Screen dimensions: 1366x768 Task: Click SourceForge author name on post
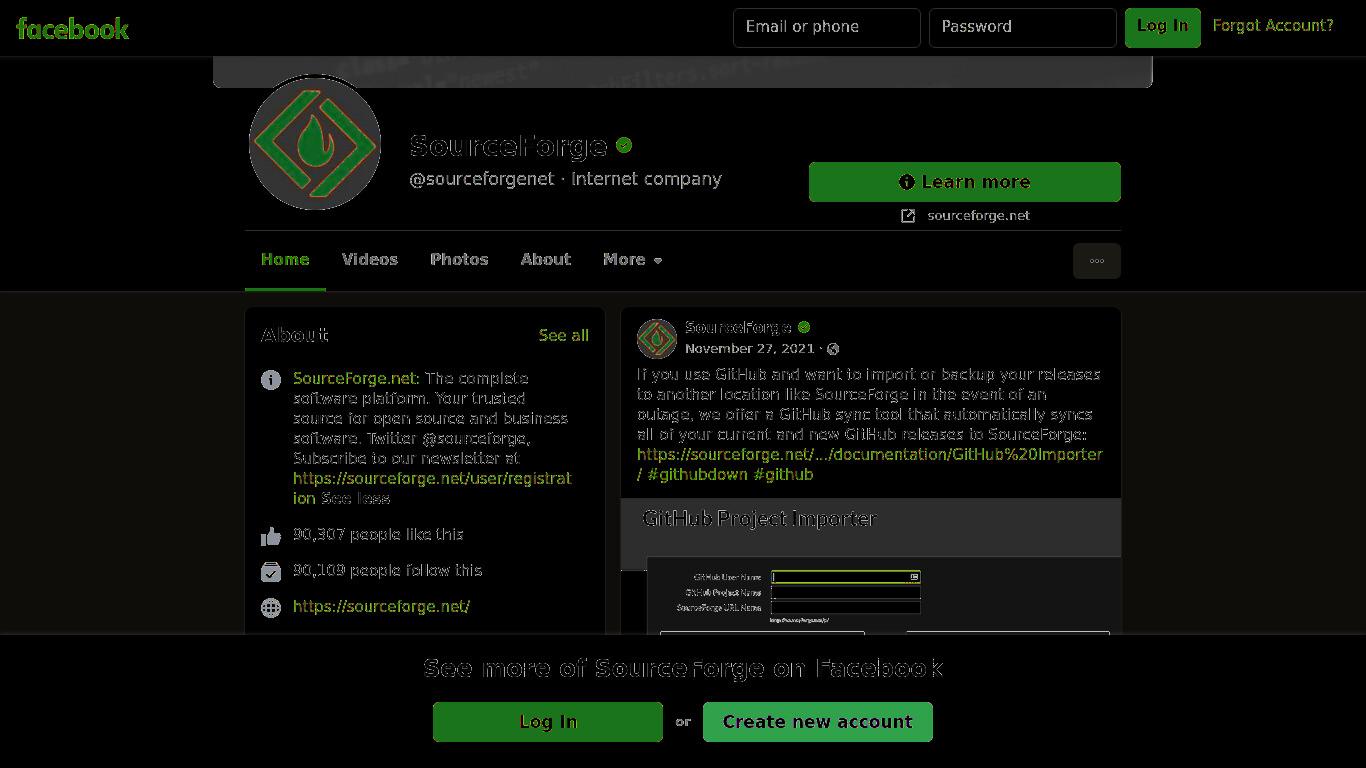(x=738, y=328)
